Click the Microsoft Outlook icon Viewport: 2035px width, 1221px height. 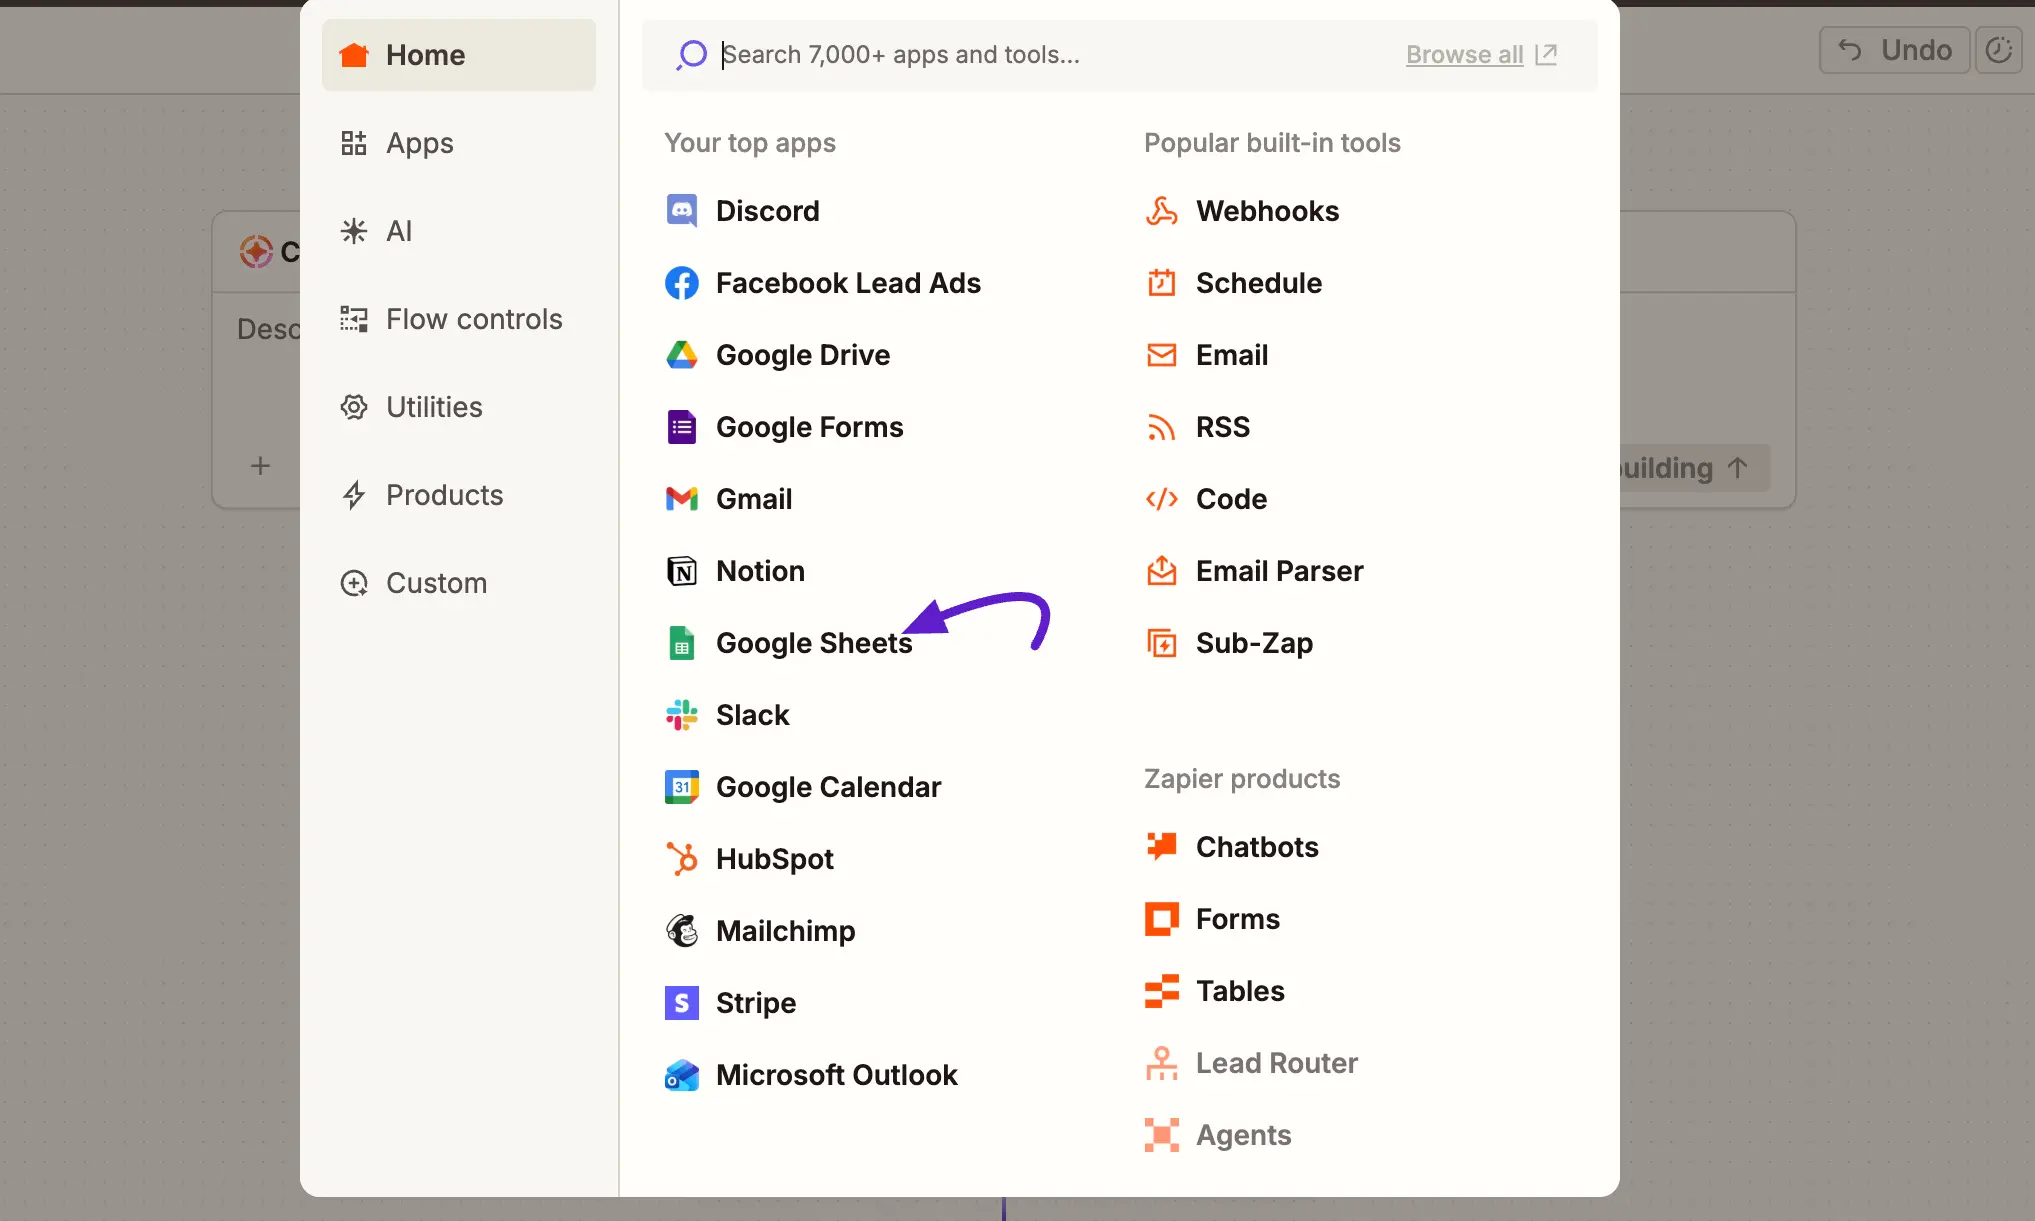tap(681, 1075)
